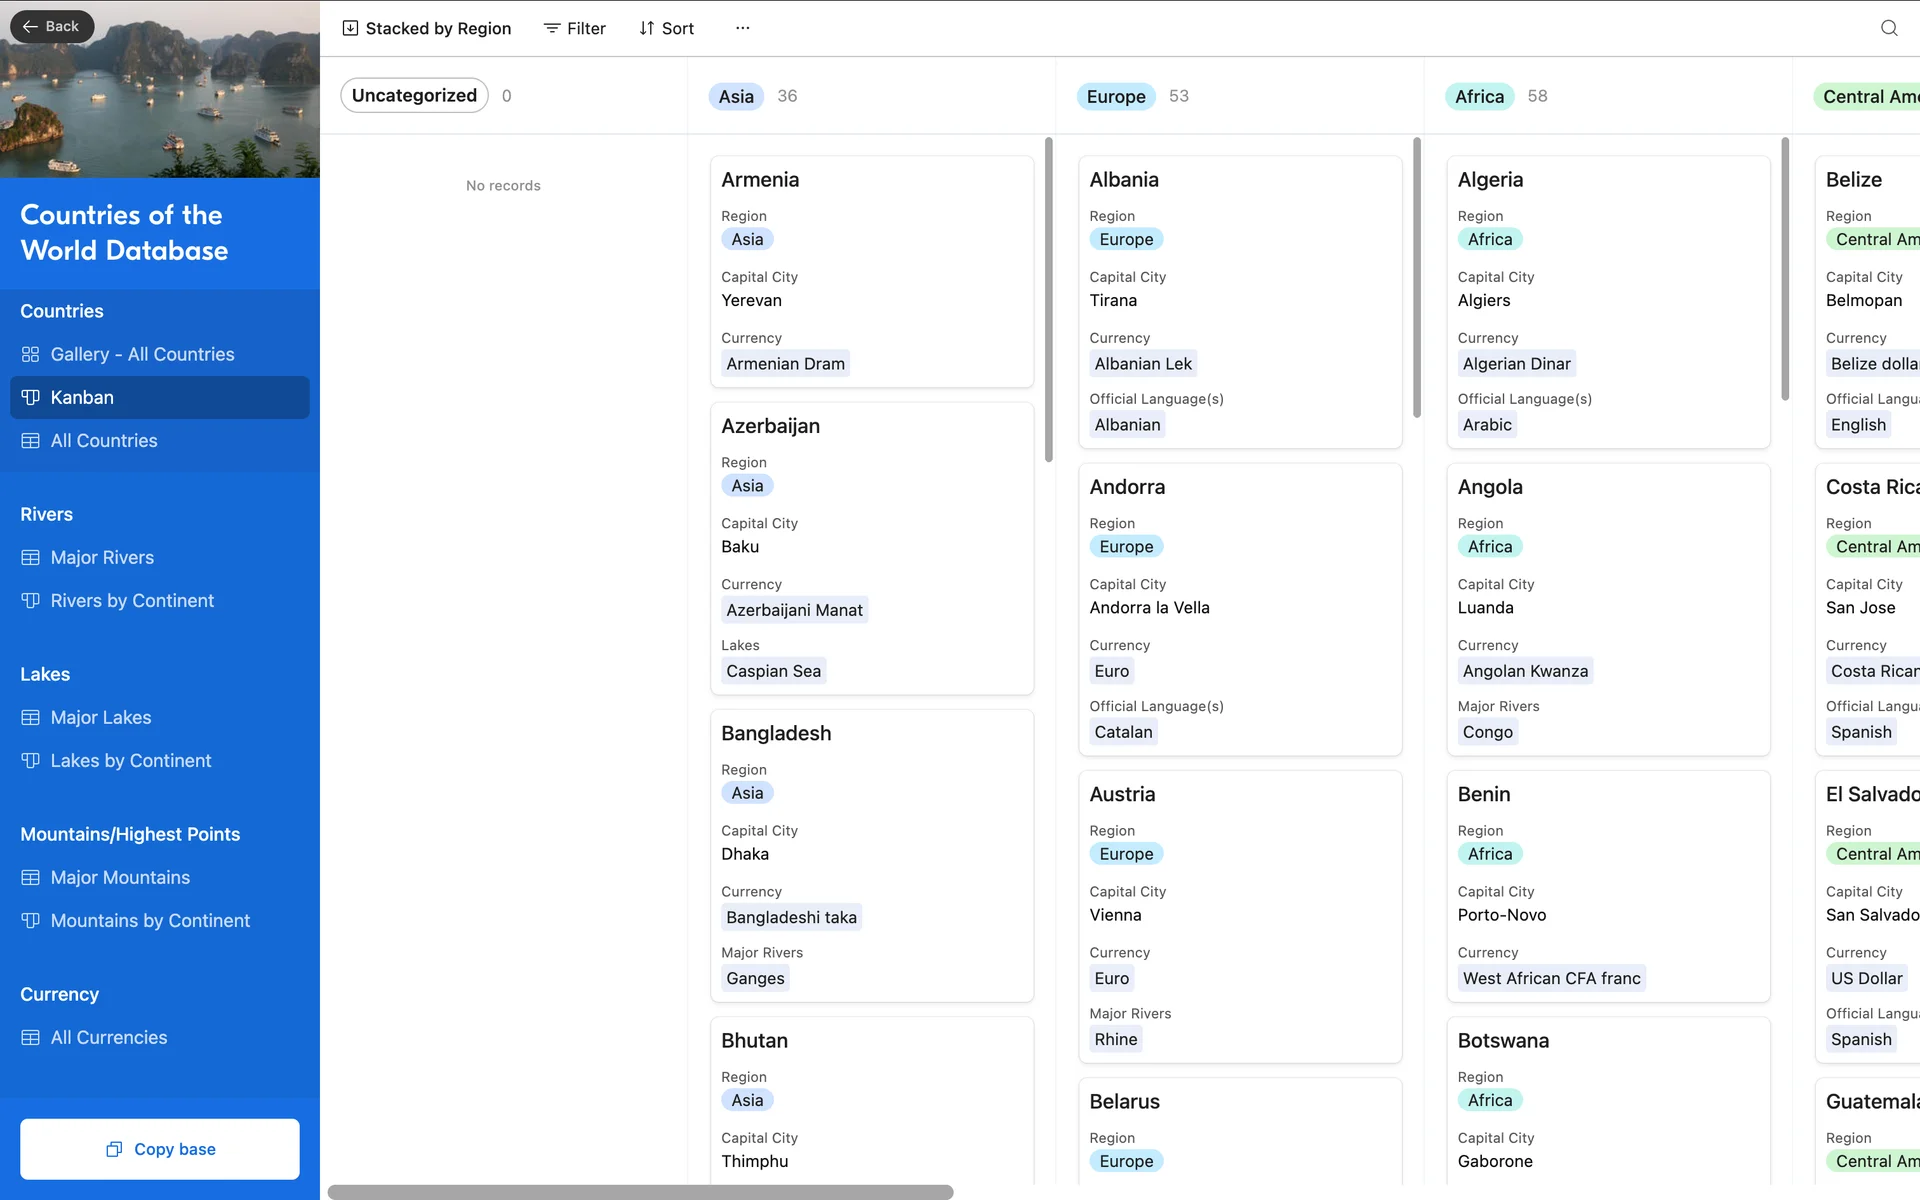Select the Caspian Sea tag in Azerbaijan
Screen dimensions: 1920x1200
click(x=773, y=671)
